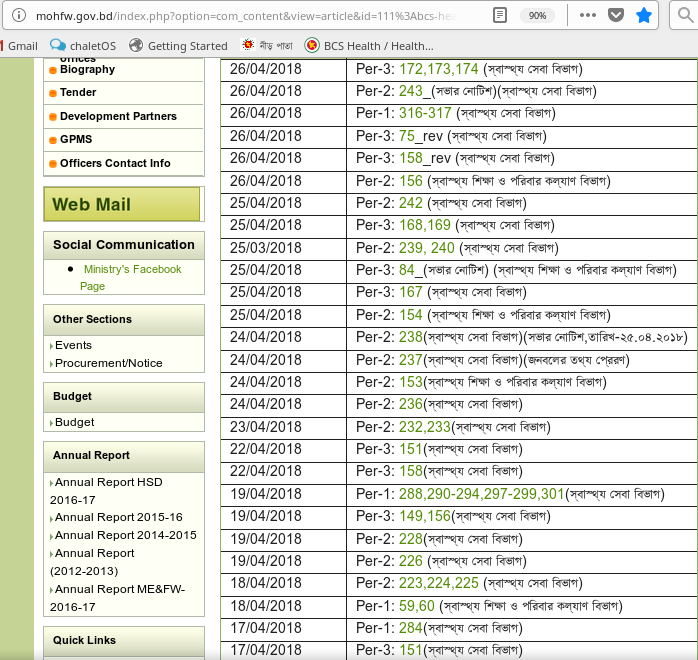Image resolution: width=698 pixels, height=660 pixels.
Task: Click the Save to Pocket icon
Action: tap(617, 16)
